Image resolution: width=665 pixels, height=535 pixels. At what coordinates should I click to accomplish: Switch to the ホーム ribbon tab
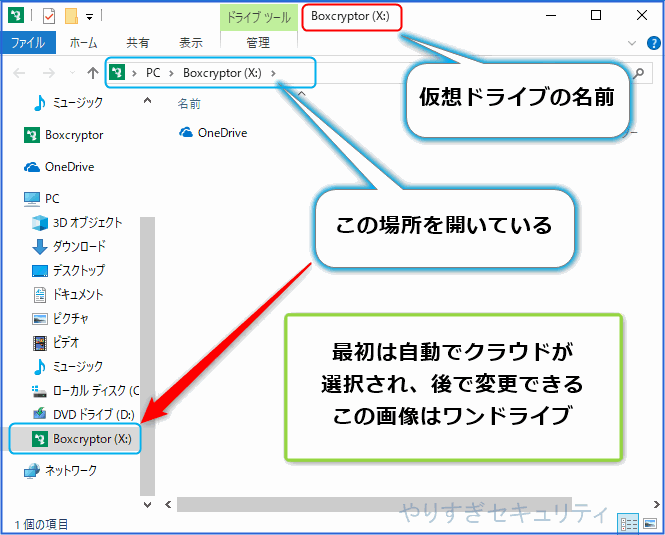pyautogui.click(x=83, y=42)
